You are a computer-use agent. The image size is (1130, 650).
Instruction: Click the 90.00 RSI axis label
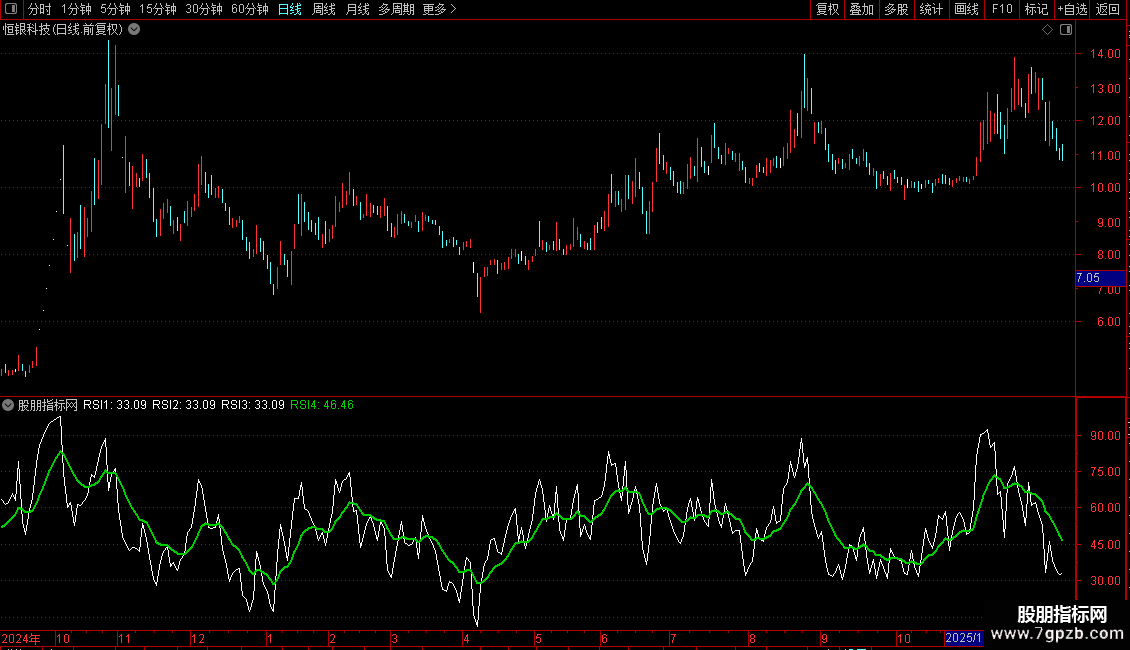tap(1105, 436)
